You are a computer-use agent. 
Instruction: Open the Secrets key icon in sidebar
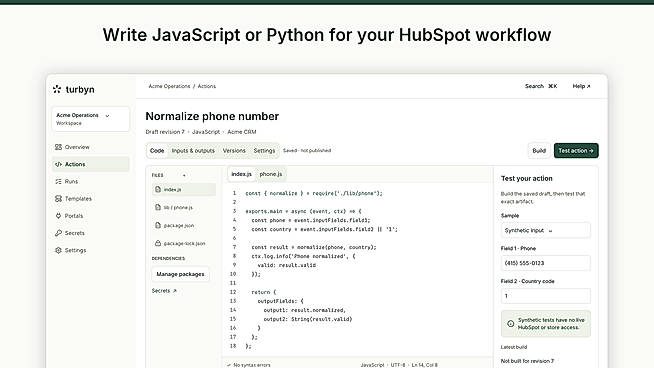coord(58,233)
